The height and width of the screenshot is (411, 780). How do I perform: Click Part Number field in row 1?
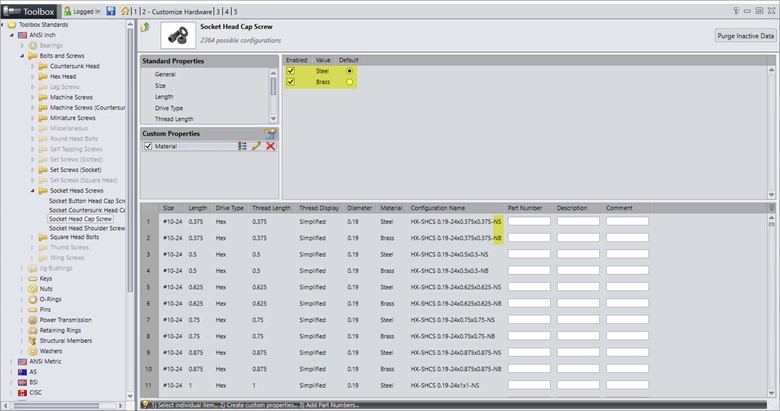pyautogui.click(x=528, y=221)
